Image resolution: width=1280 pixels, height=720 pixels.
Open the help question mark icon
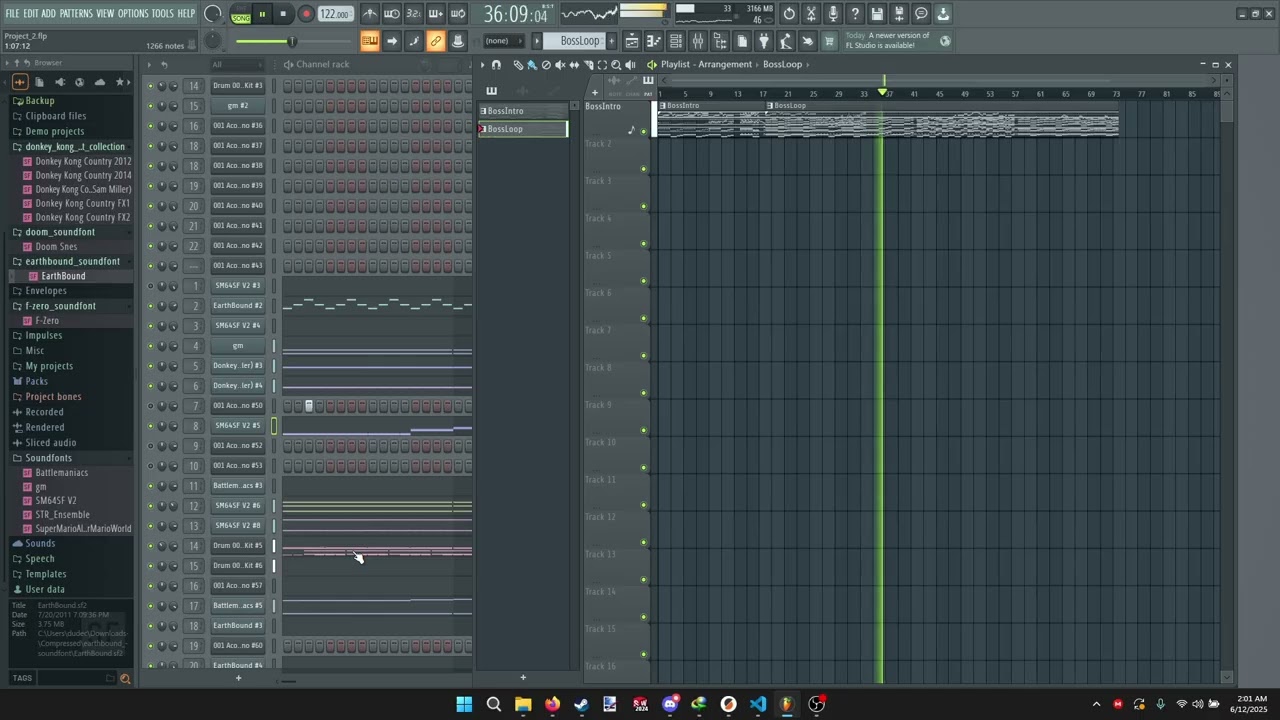coord(855,14)
